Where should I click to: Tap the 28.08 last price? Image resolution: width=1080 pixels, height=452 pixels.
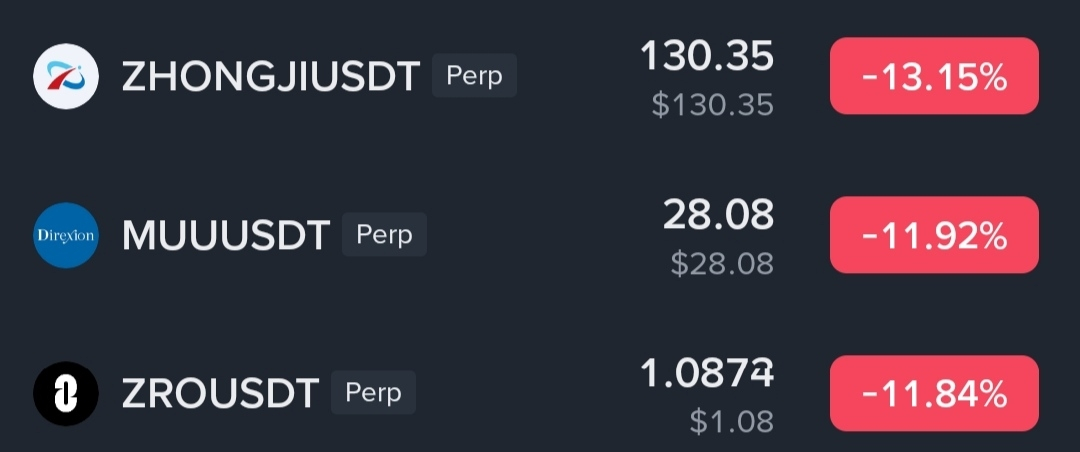[x=718, y=215]
